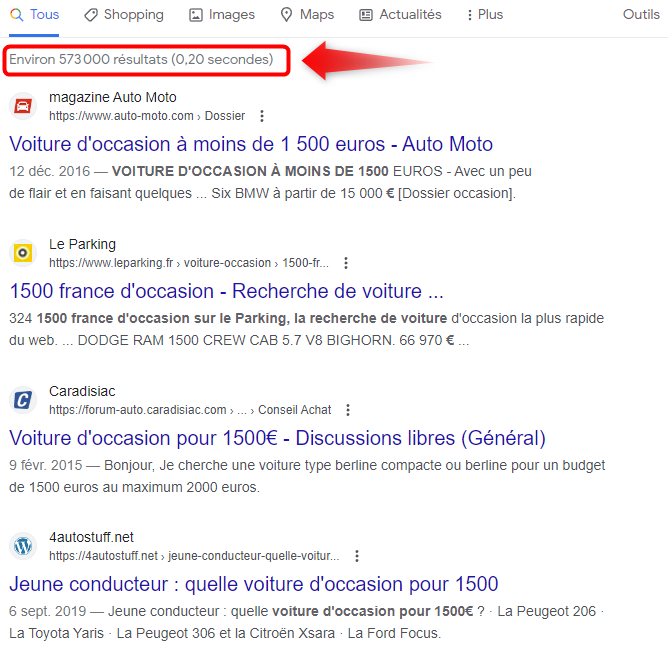Click the '12 déc. 2016' snippet date

coord(50,171)
